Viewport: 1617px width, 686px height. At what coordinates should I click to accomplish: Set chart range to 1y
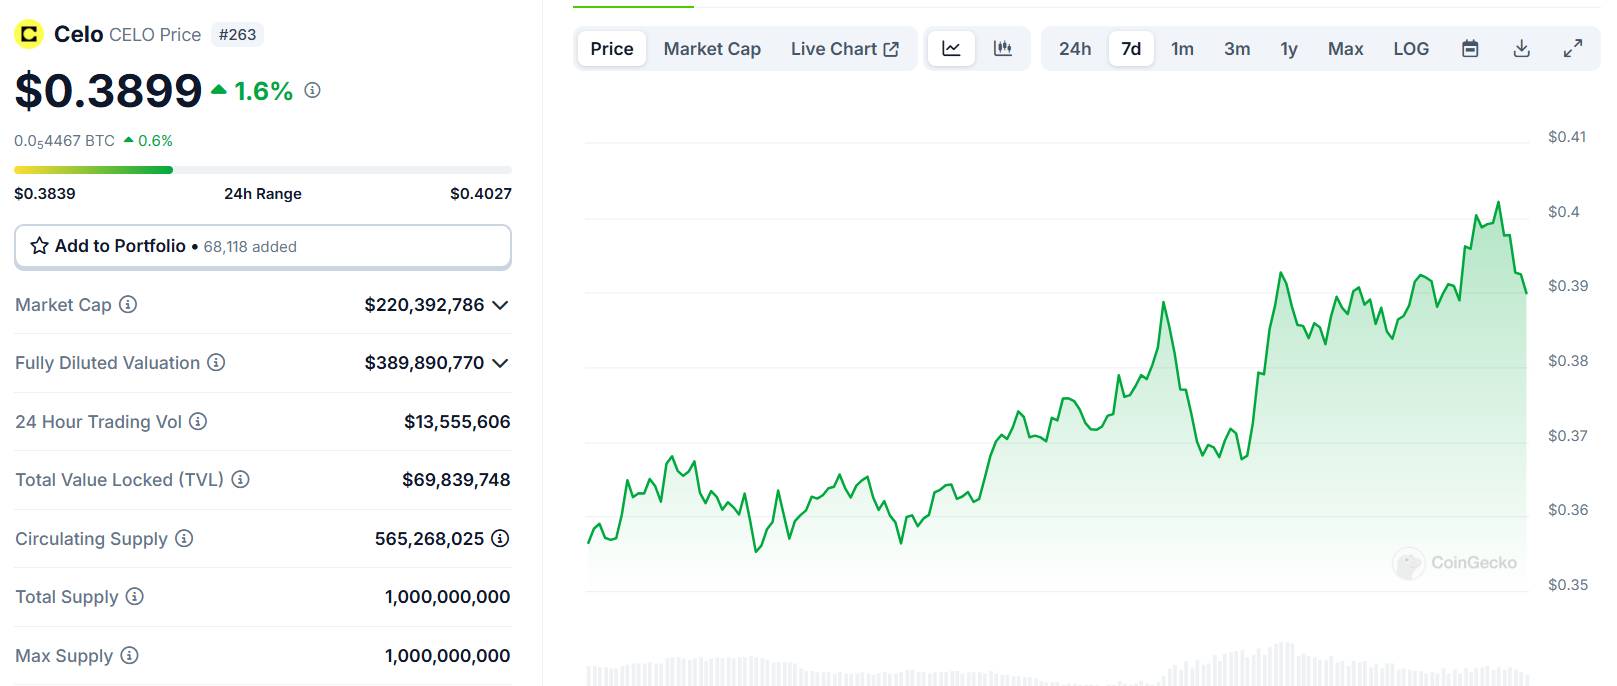tap(1289, 48)
